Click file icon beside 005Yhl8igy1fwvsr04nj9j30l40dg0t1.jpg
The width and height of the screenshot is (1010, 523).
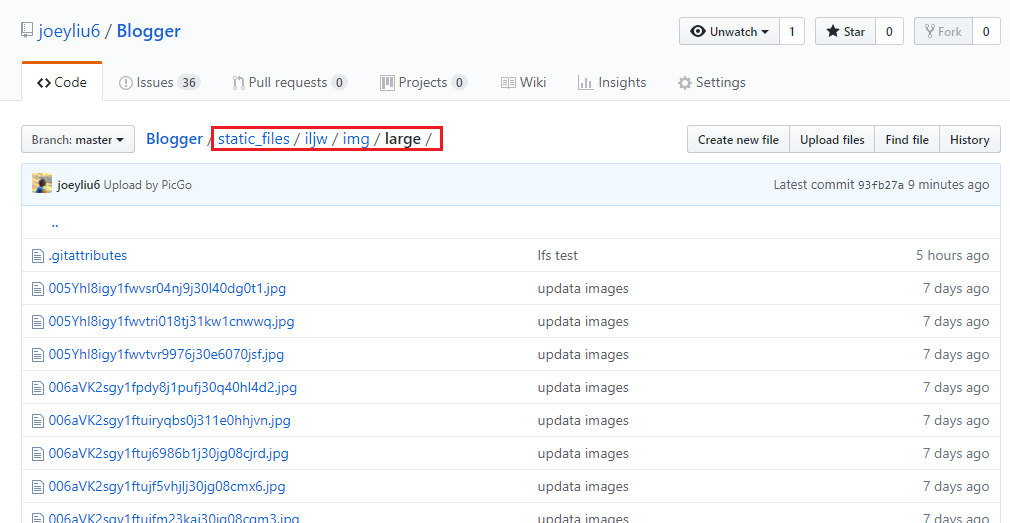click(38, 289)
